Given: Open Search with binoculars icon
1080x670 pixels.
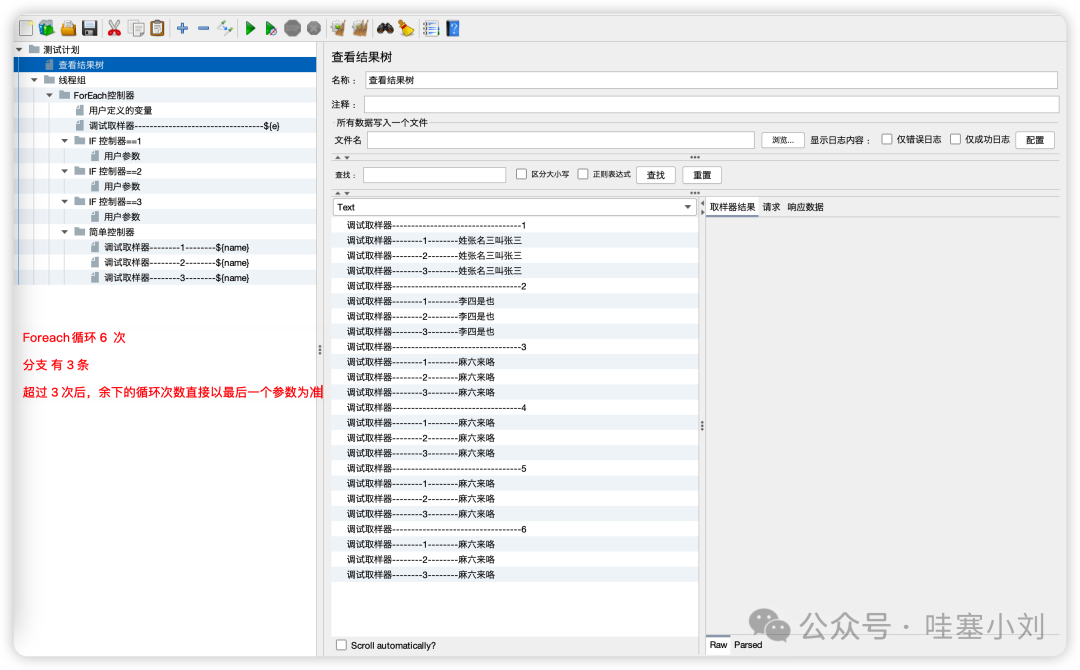Looking at the screenshot, I should [x=385, y=28].
